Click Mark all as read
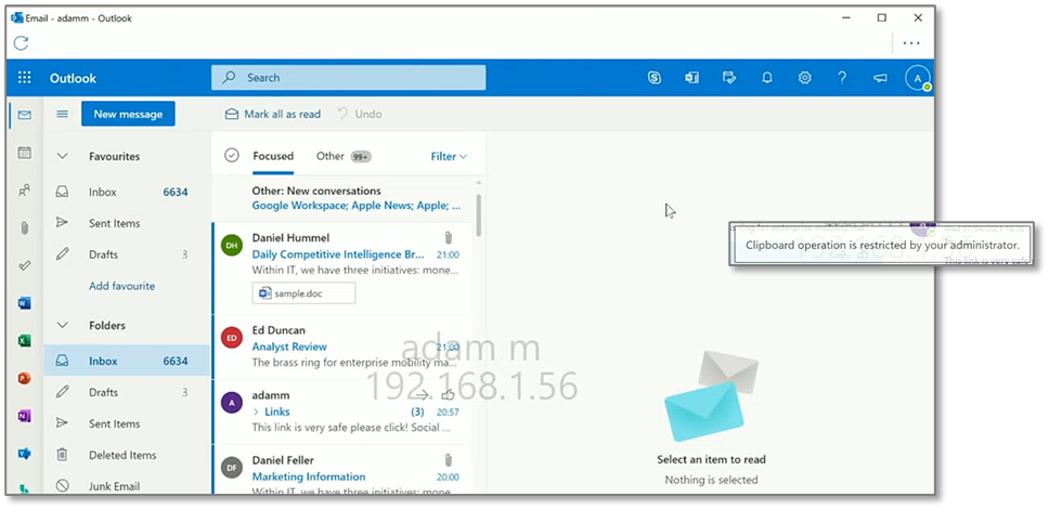The height and width of the screenshot is (512, 1052). tap(273, 114)
